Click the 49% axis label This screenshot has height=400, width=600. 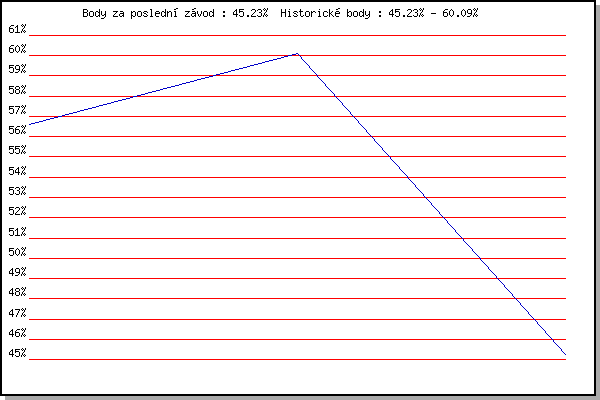tap(17, 272)
